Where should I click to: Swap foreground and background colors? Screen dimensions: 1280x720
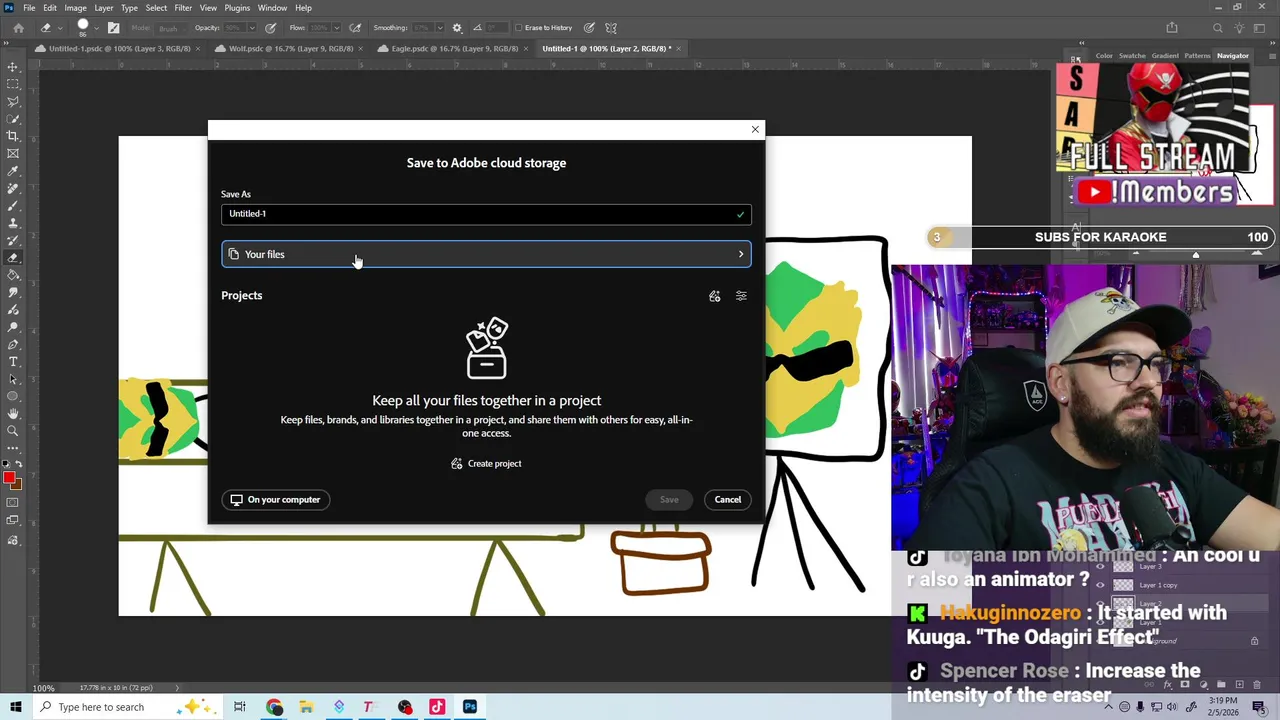(19, 464)
